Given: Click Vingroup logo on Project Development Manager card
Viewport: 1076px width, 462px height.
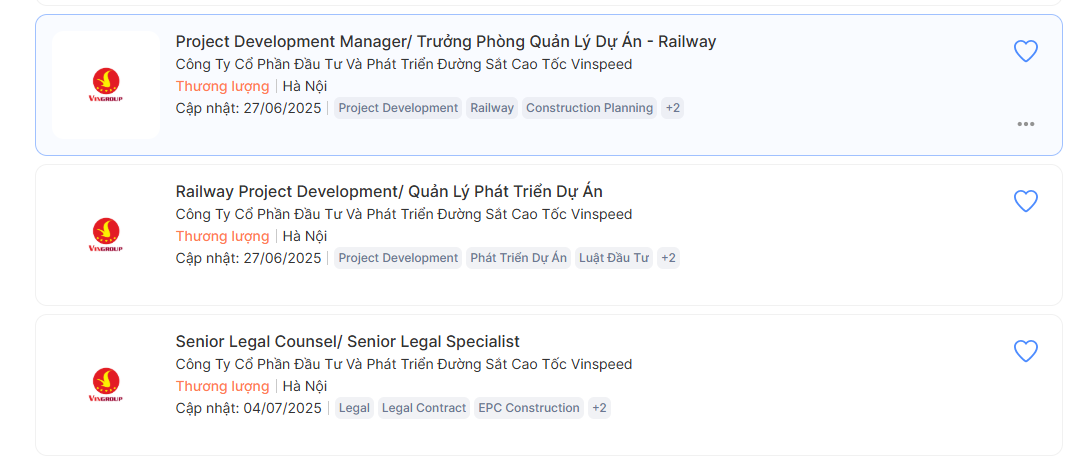Looking at the screenshot, I should (106, 85).
